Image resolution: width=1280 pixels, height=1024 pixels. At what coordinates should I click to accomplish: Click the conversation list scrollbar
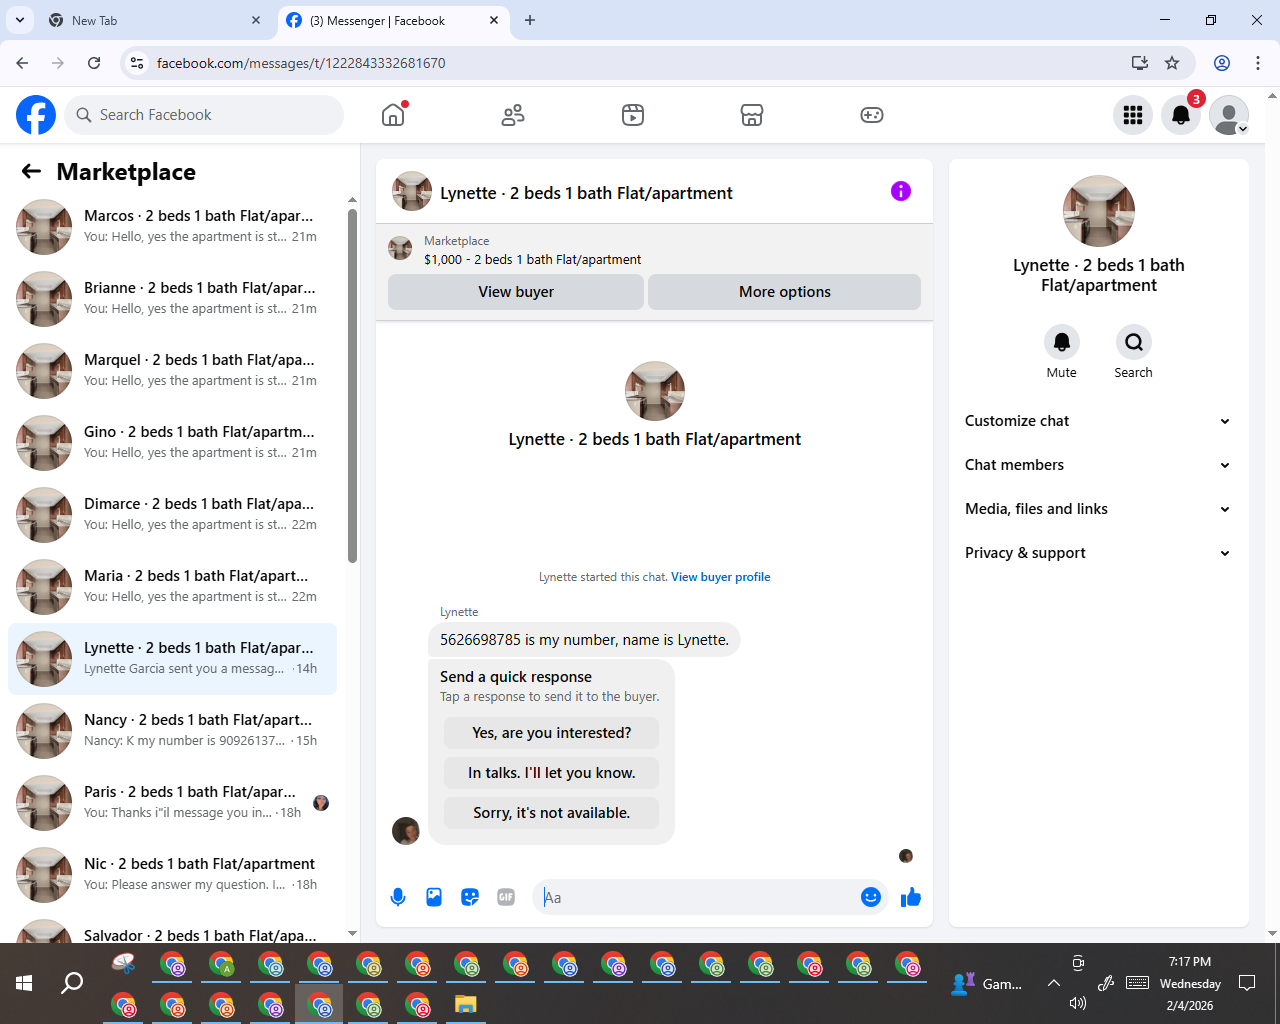(352, 385)
